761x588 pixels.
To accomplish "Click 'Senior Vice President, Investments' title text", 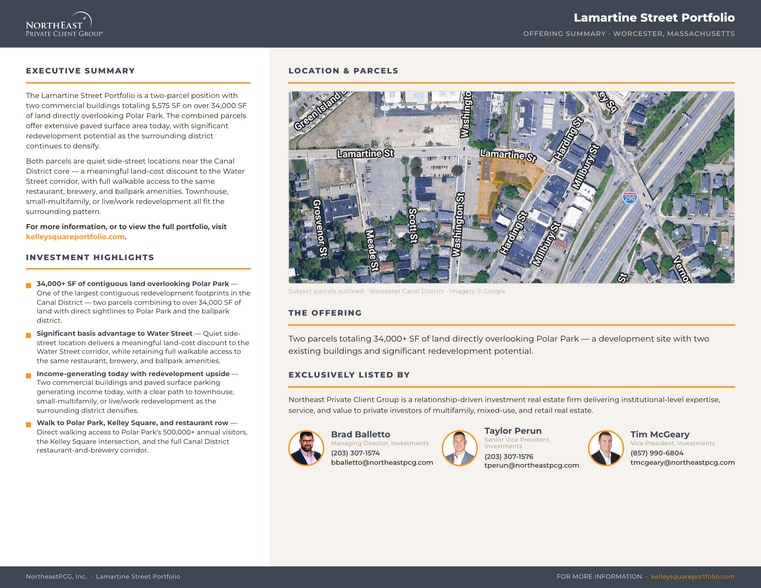I will 517,442.
